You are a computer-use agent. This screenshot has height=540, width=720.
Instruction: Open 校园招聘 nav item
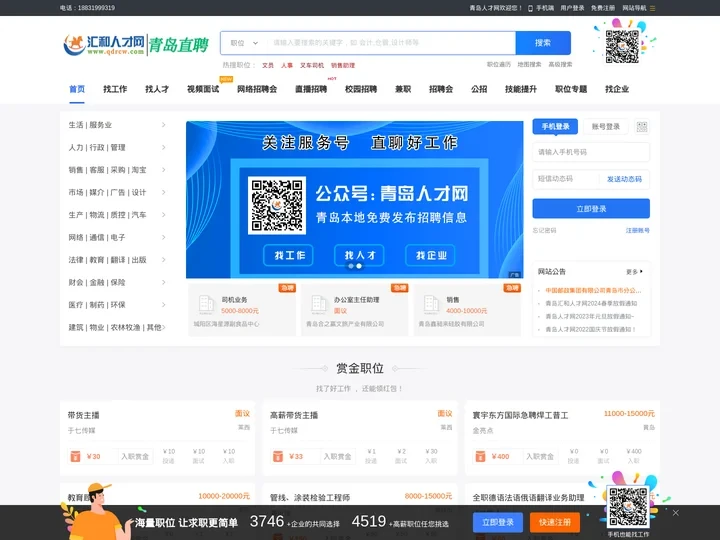pos(361,89)
